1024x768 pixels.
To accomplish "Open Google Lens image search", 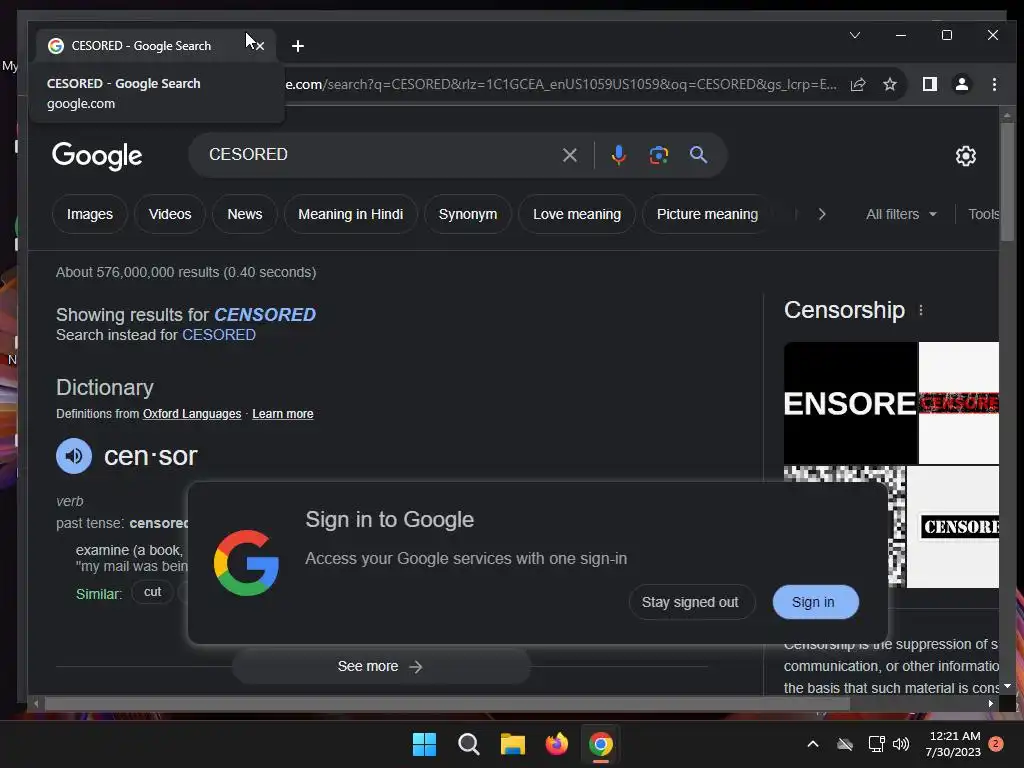I will 658,155.
